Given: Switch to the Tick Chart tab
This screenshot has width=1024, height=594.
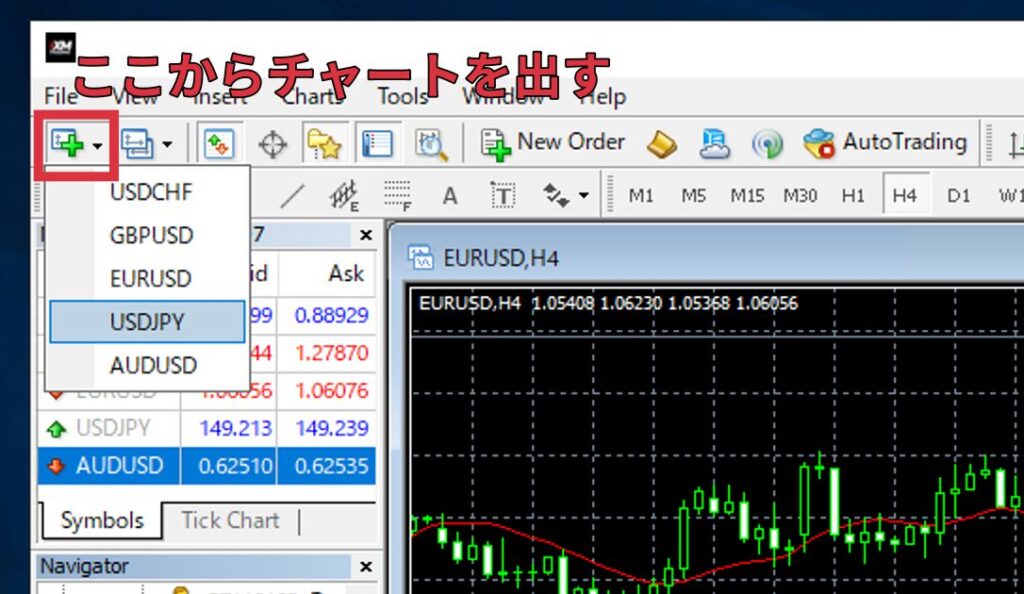Looking at the screenshot, I should click(230, 520).
